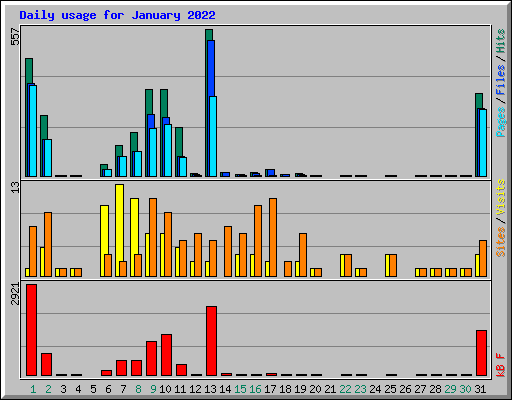
Task: Click day label 1 on the x-axis
Action: pyautogui.click(x=33, y=389)
